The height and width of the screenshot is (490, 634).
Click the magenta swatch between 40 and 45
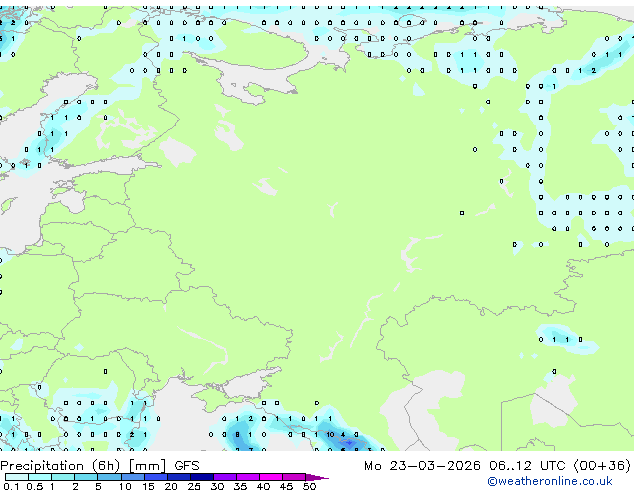pyautogui.click(x=271, y=477)
